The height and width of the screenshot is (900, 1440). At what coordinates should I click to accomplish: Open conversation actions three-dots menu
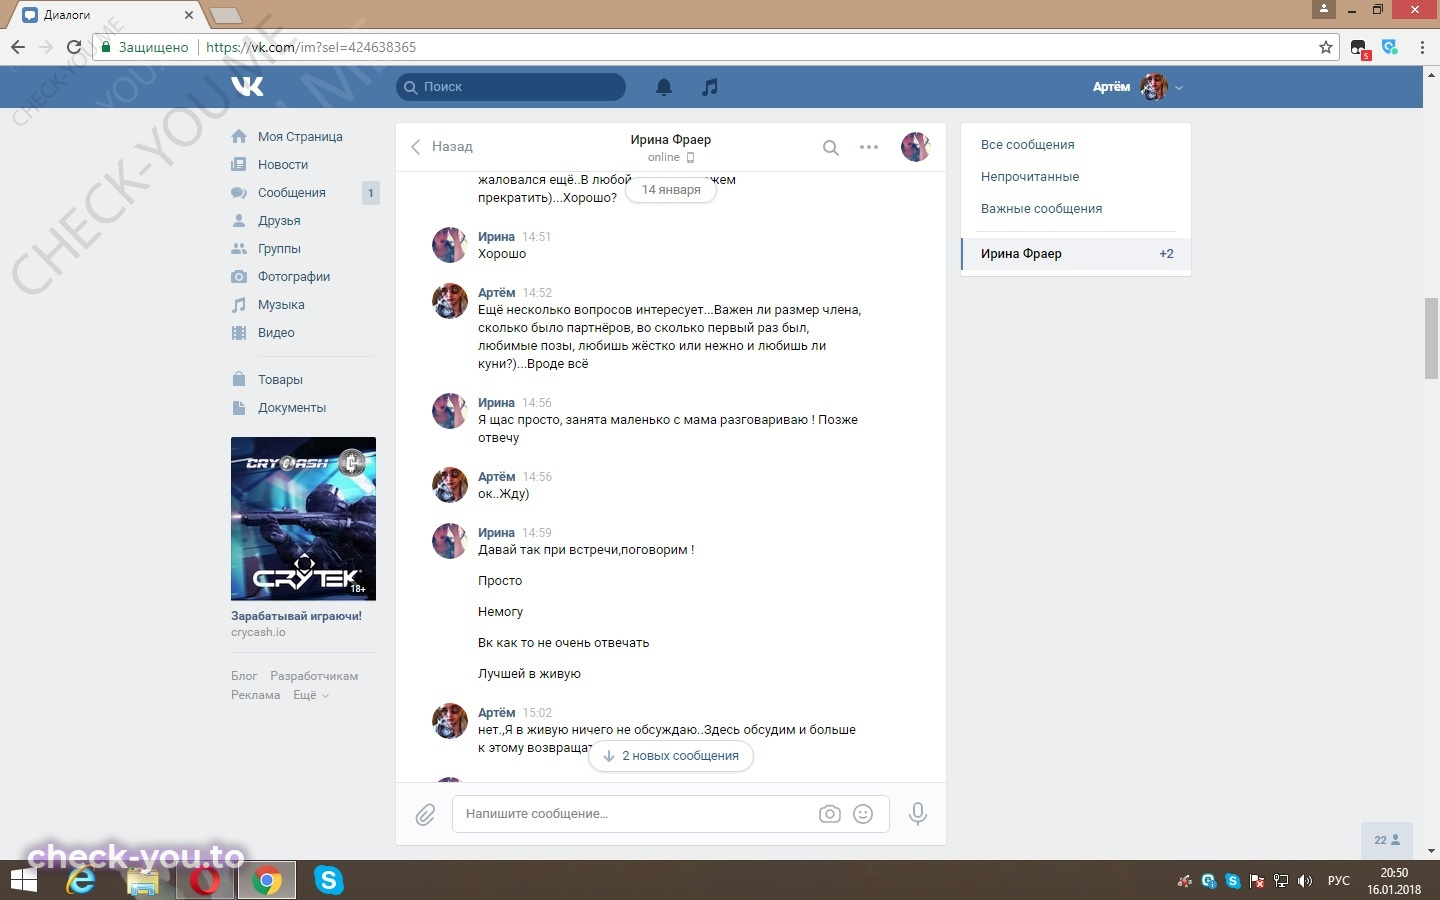tap(869, 147)
